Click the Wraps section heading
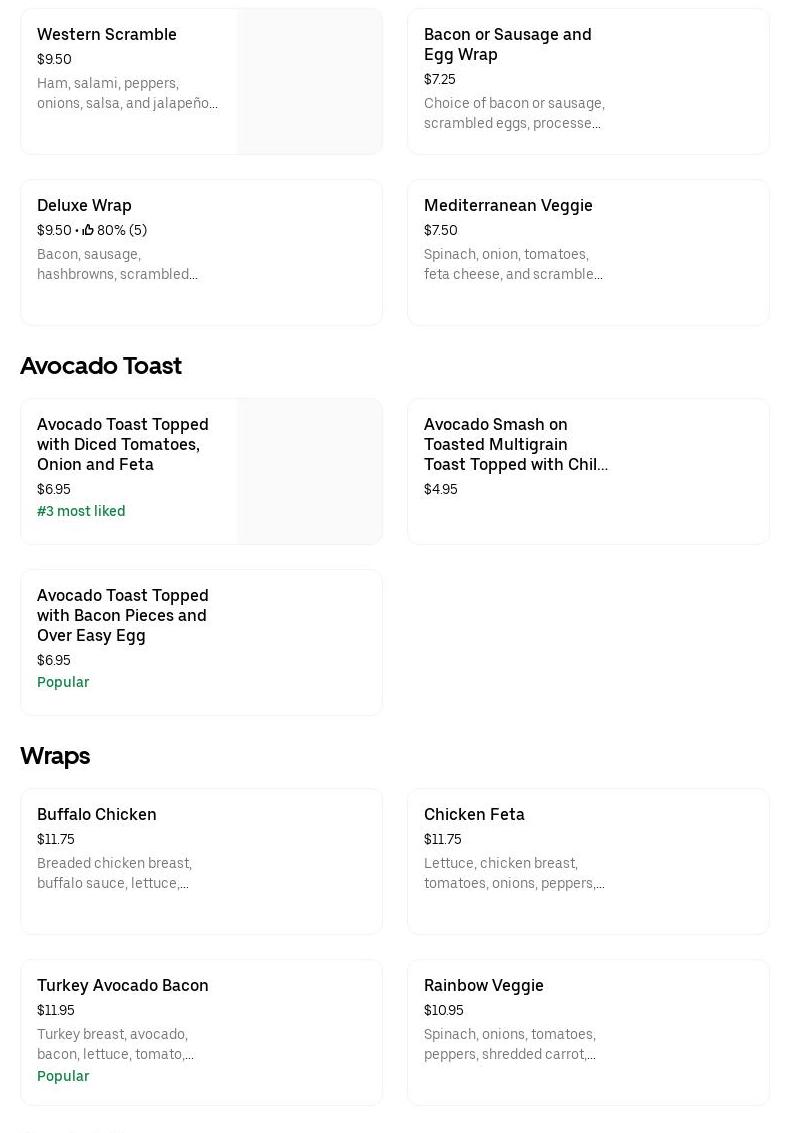Image resolution: width=804 pixels, height=1133 pixels. (55, 756)
